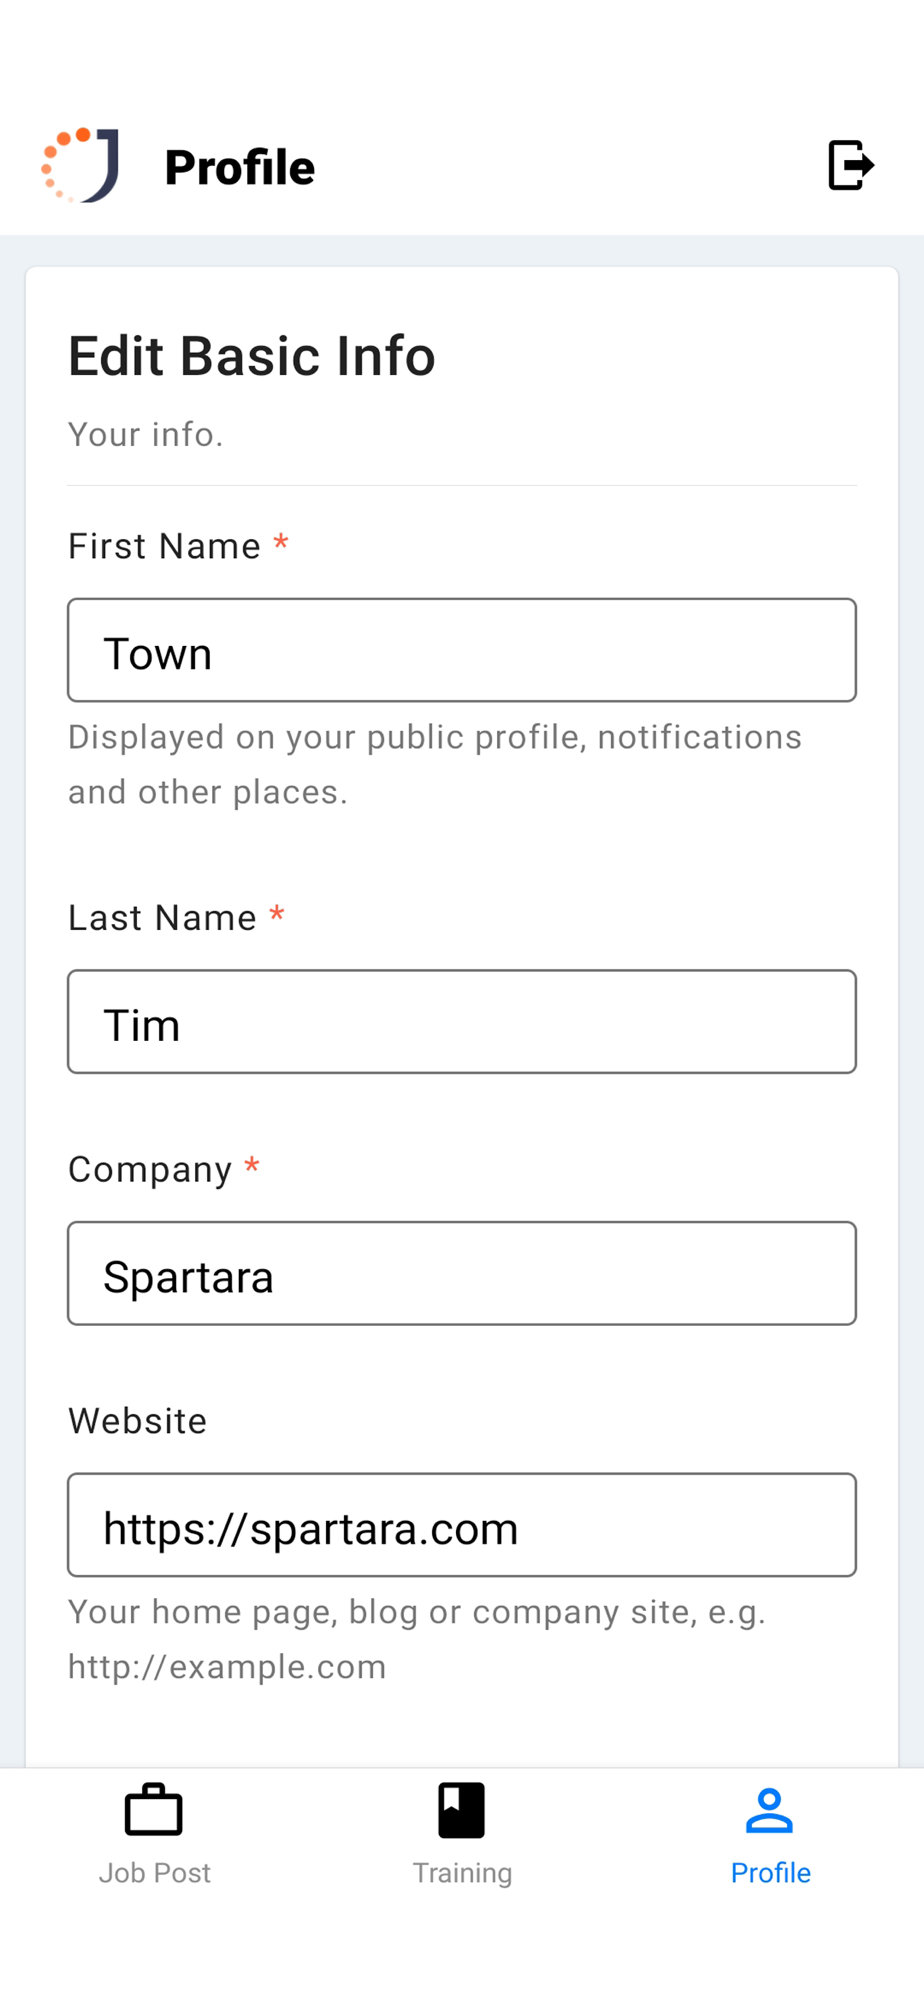This screenshot has width=924, height=2000.
Task: Tap the Training bookmark book icon
Action: click(461, 1810)
